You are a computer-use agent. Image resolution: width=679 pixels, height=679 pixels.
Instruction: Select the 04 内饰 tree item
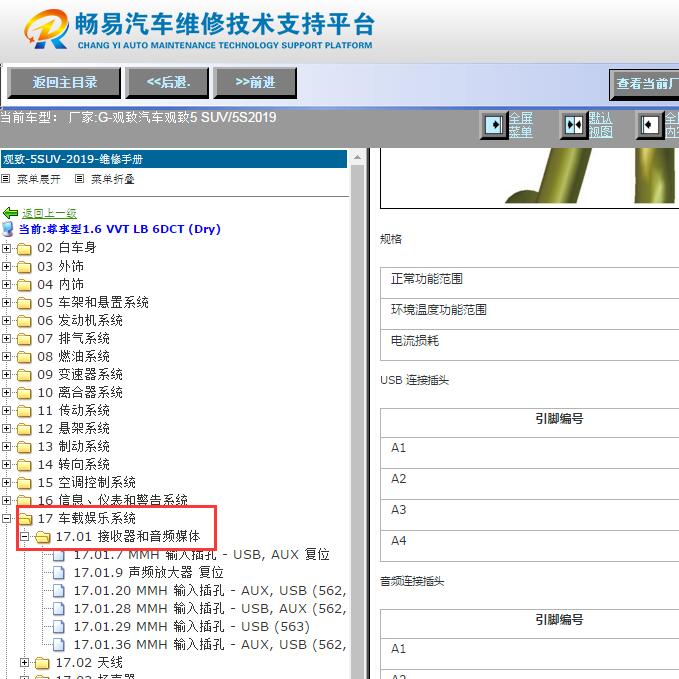click(61, 285)
